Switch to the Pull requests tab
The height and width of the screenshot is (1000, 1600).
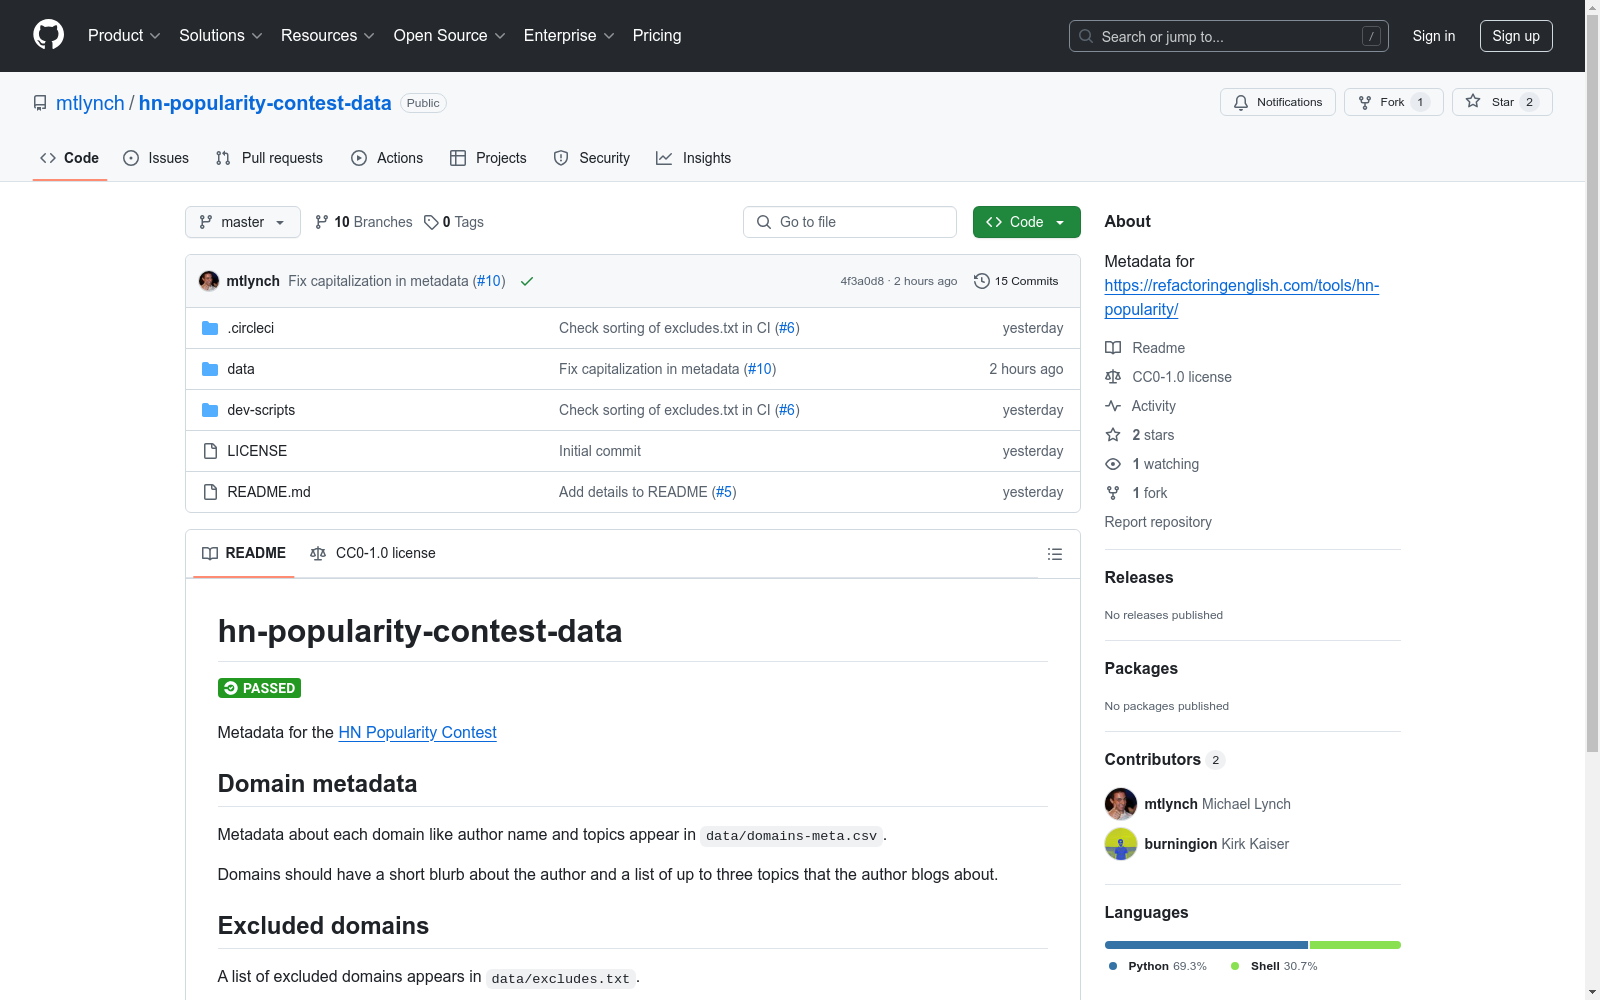click(x=269, y=158)
